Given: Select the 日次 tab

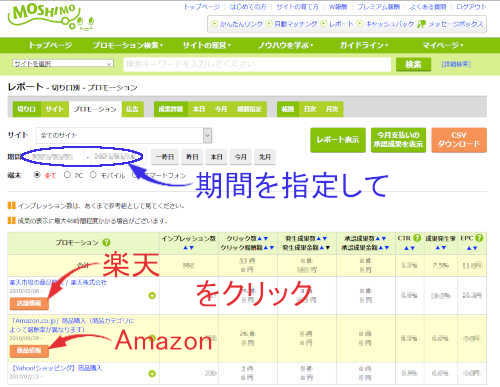Looking at the screenshot, I should point(310,109).
